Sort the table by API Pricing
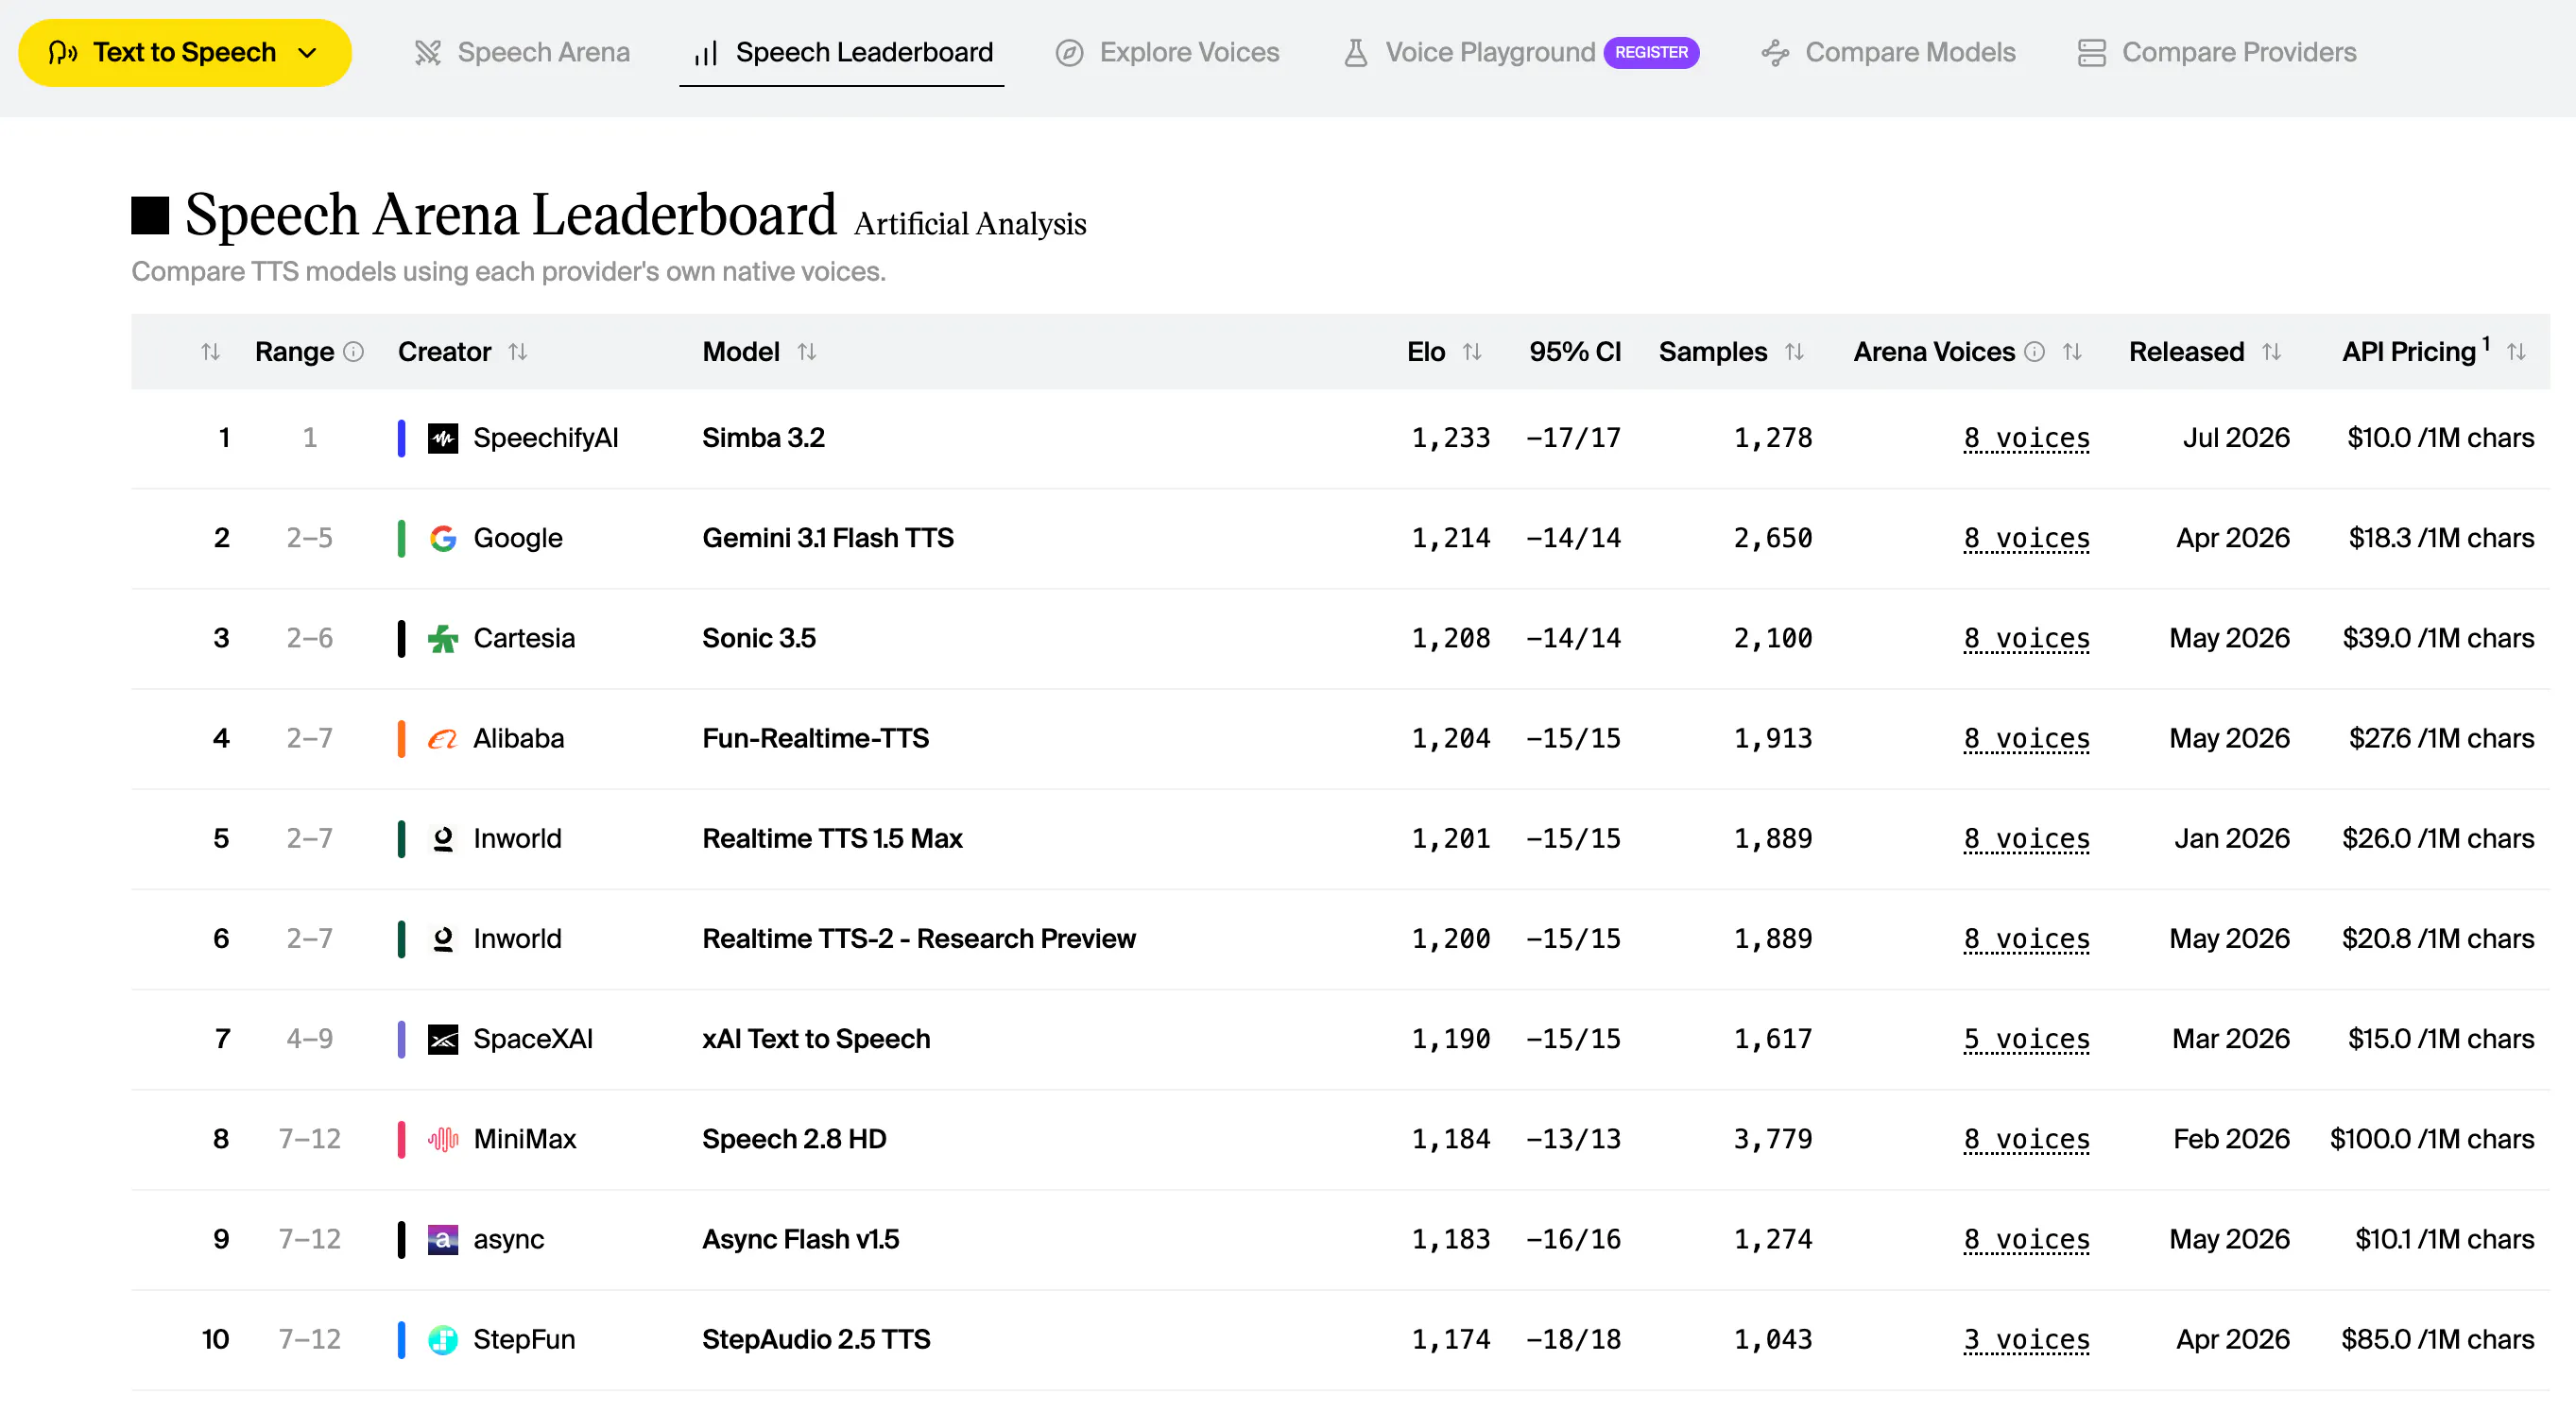 pos(2517,352)
